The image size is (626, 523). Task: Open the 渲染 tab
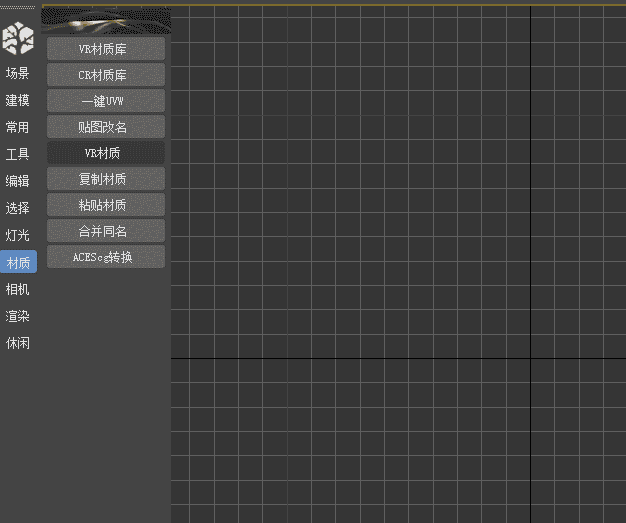click(18, 316)
